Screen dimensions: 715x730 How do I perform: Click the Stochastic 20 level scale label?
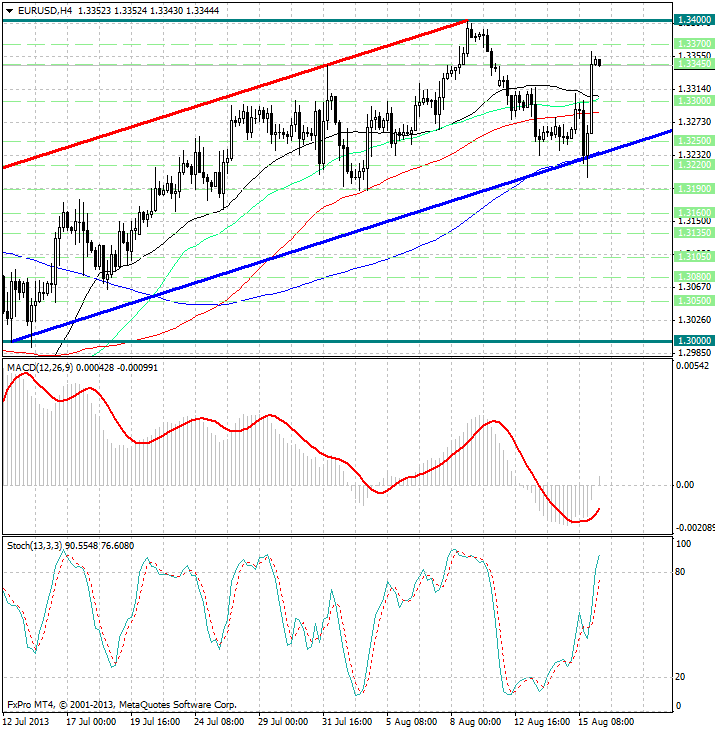click(x=680, y=676)
